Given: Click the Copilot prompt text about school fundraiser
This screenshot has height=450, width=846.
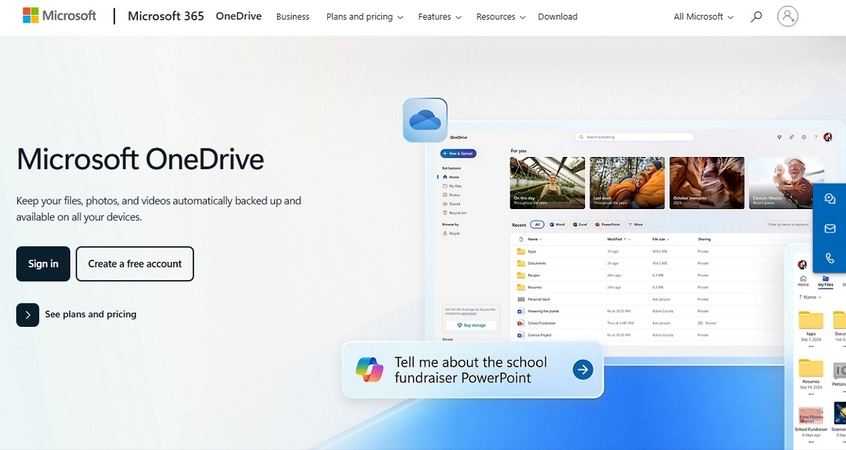Looking at the screenshot, I should tap(470, 370).
